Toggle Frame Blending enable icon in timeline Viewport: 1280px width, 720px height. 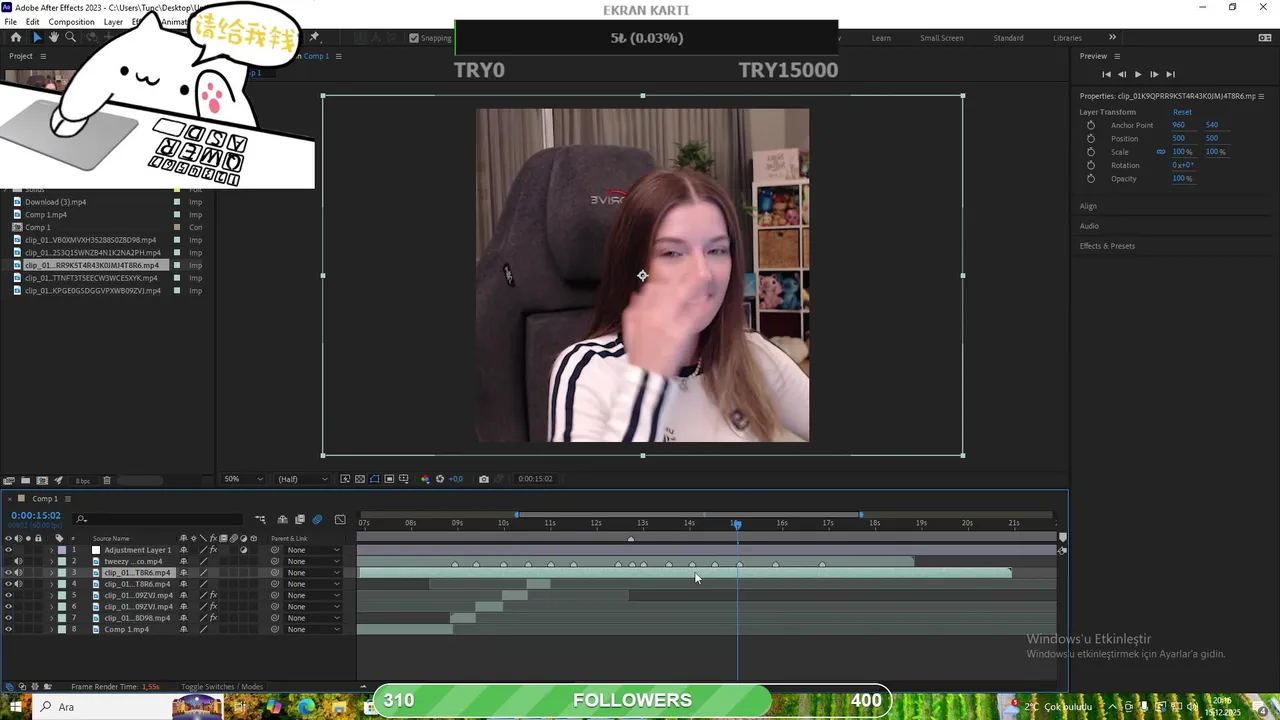click(x=299, y=519)
